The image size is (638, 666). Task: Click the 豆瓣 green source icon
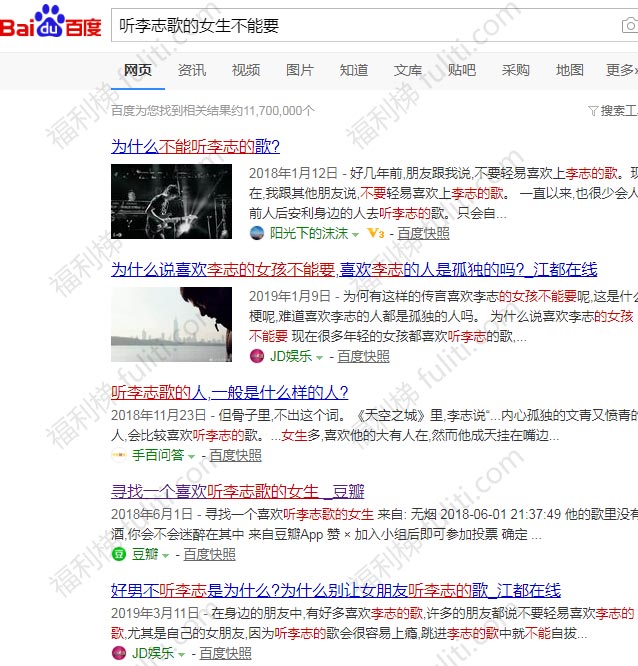pos(118,554)
